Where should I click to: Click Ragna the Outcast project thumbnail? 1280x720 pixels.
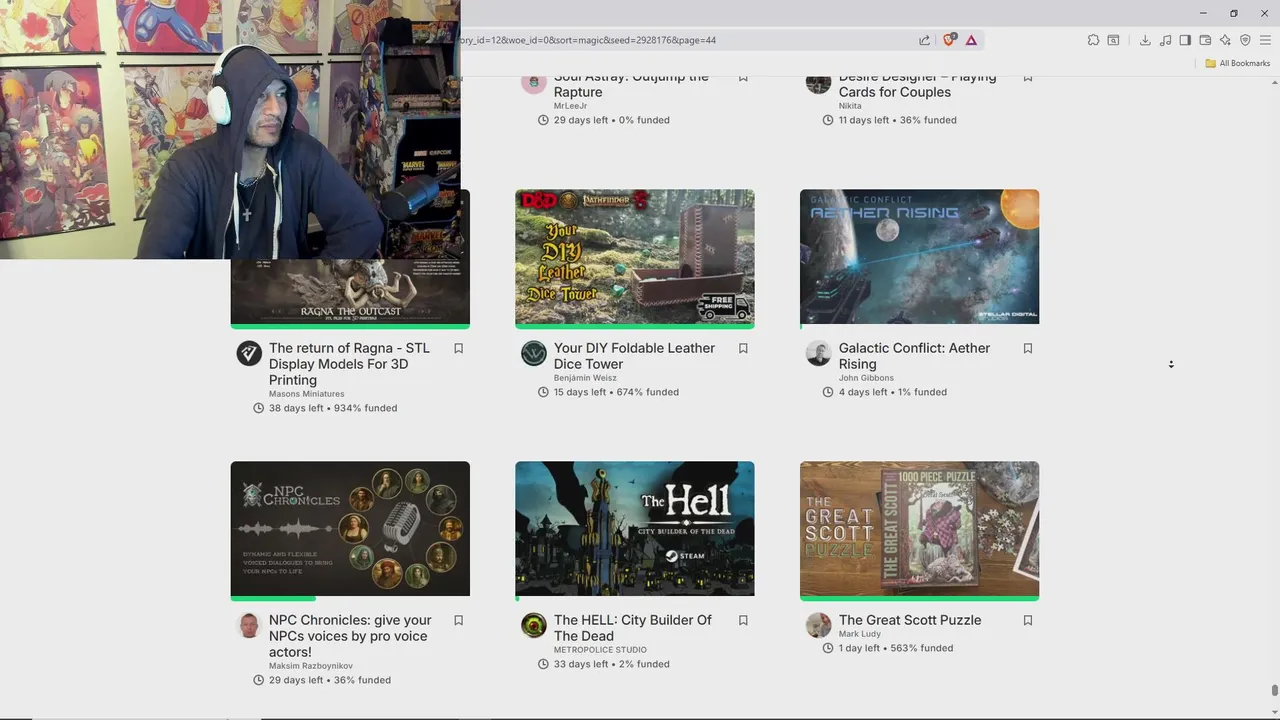[x=350, y=292]
